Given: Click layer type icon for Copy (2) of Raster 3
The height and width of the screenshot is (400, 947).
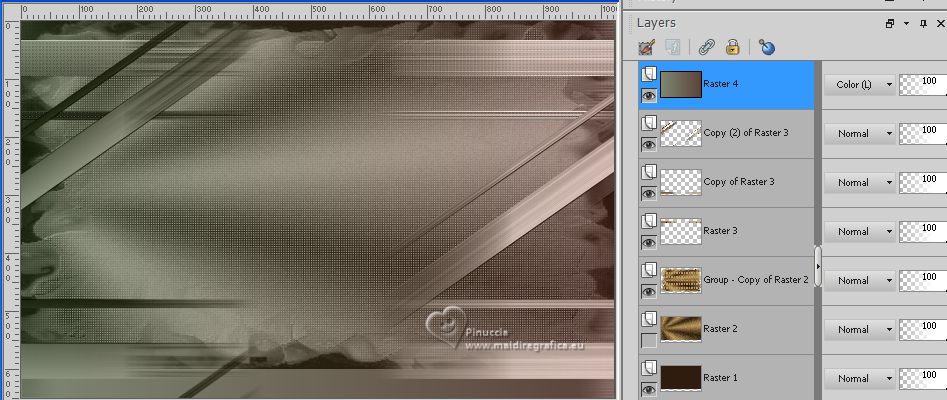Looking at the screenshot, I should click(x=649, y=124).
